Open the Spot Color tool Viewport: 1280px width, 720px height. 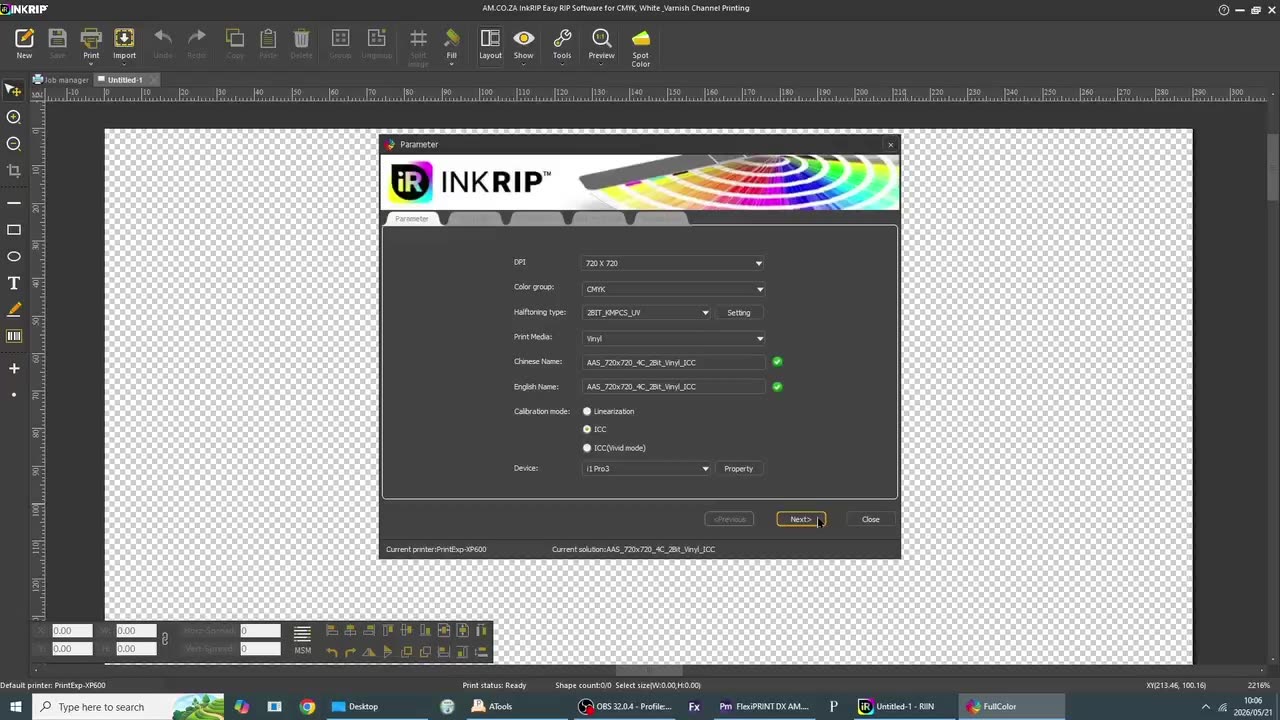[x=641, y=47]
